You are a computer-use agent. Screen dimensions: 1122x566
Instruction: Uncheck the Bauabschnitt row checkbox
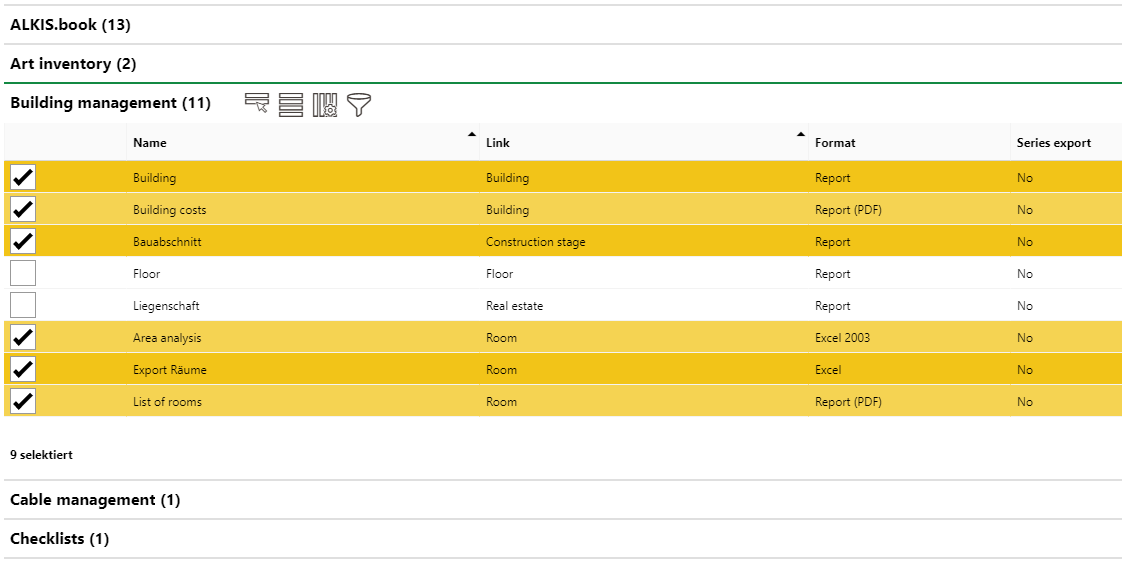coord(23,242)
